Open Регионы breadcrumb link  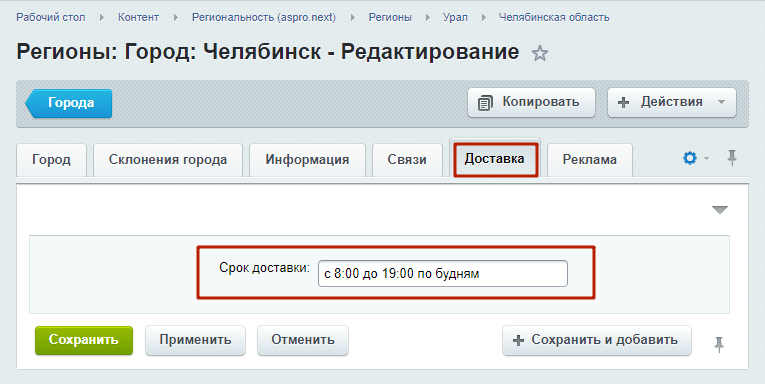tap(390, 18)
